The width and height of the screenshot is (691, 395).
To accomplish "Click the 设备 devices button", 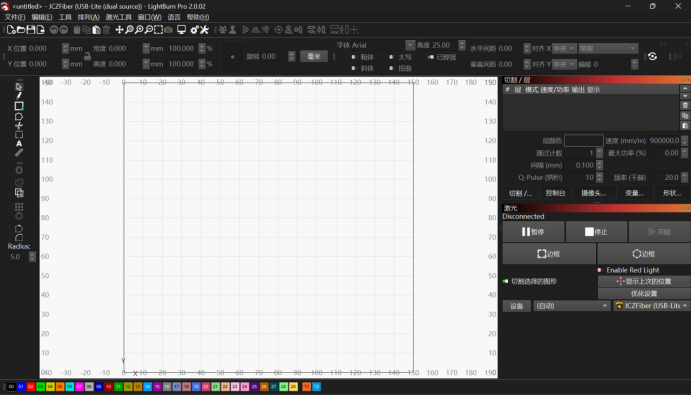I will pyautogui.click(x=516, y=306).
